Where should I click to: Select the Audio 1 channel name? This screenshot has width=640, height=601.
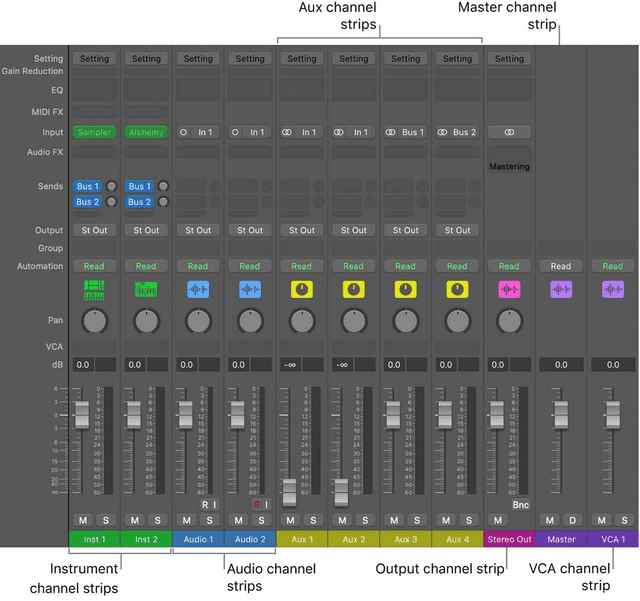pos(198,539)
